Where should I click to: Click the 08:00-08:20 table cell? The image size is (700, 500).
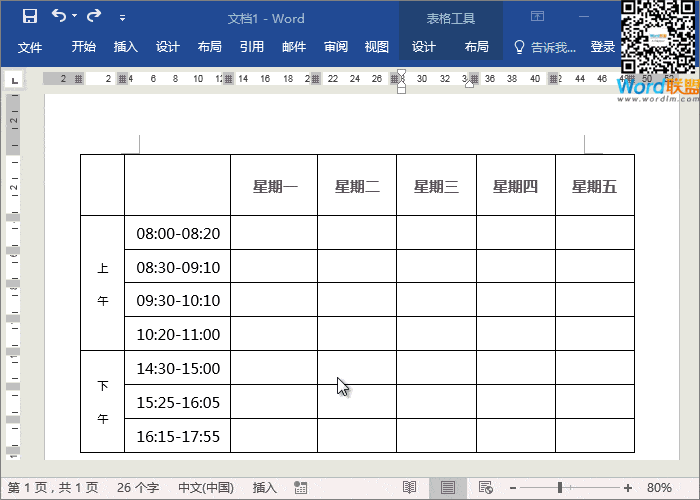(178, 234)
